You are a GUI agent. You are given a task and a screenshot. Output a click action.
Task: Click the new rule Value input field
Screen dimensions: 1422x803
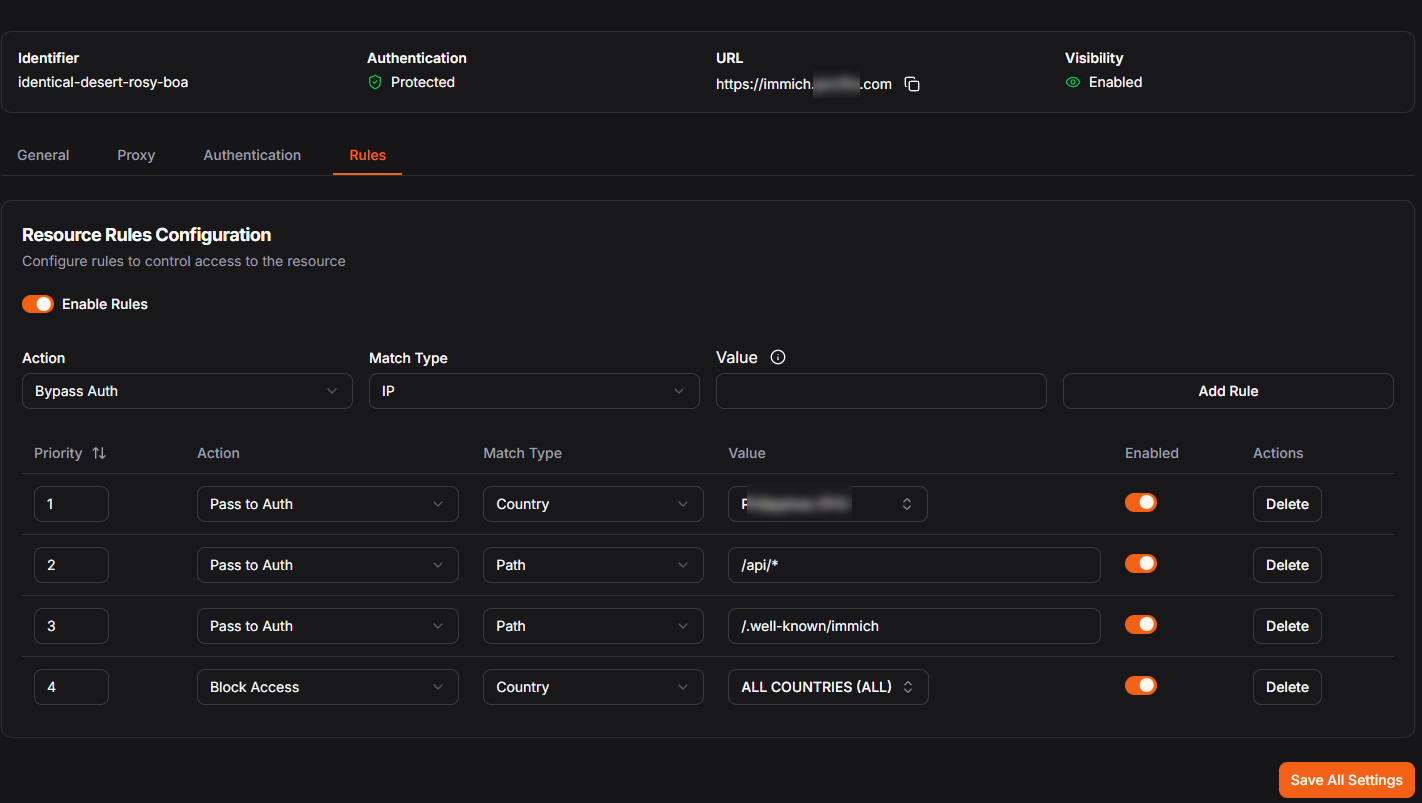(880, 391)
